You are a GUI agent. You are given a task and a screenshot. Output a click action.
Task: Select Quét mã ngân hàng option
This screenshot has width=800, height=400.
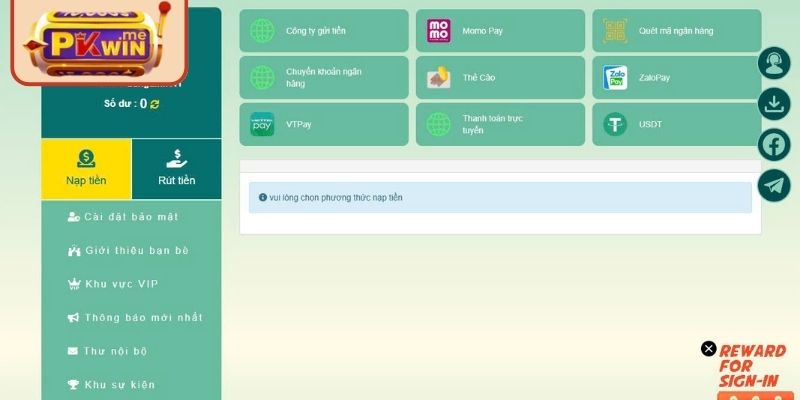(676, 31)
